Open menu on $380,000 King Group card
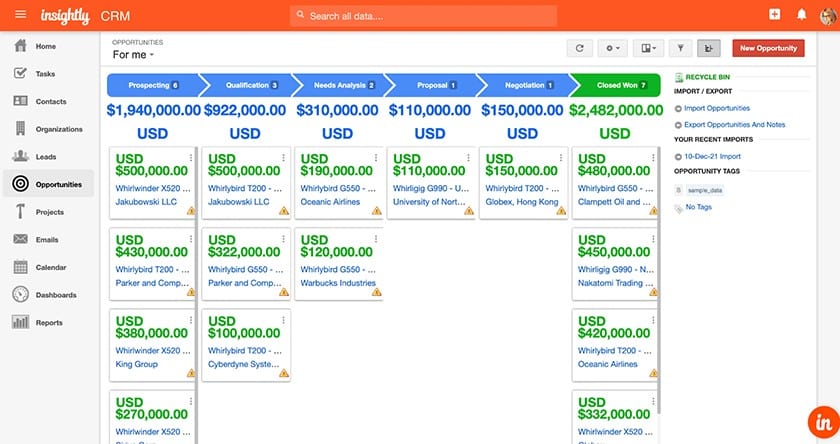The image size is (840, 444). (191, 320)
